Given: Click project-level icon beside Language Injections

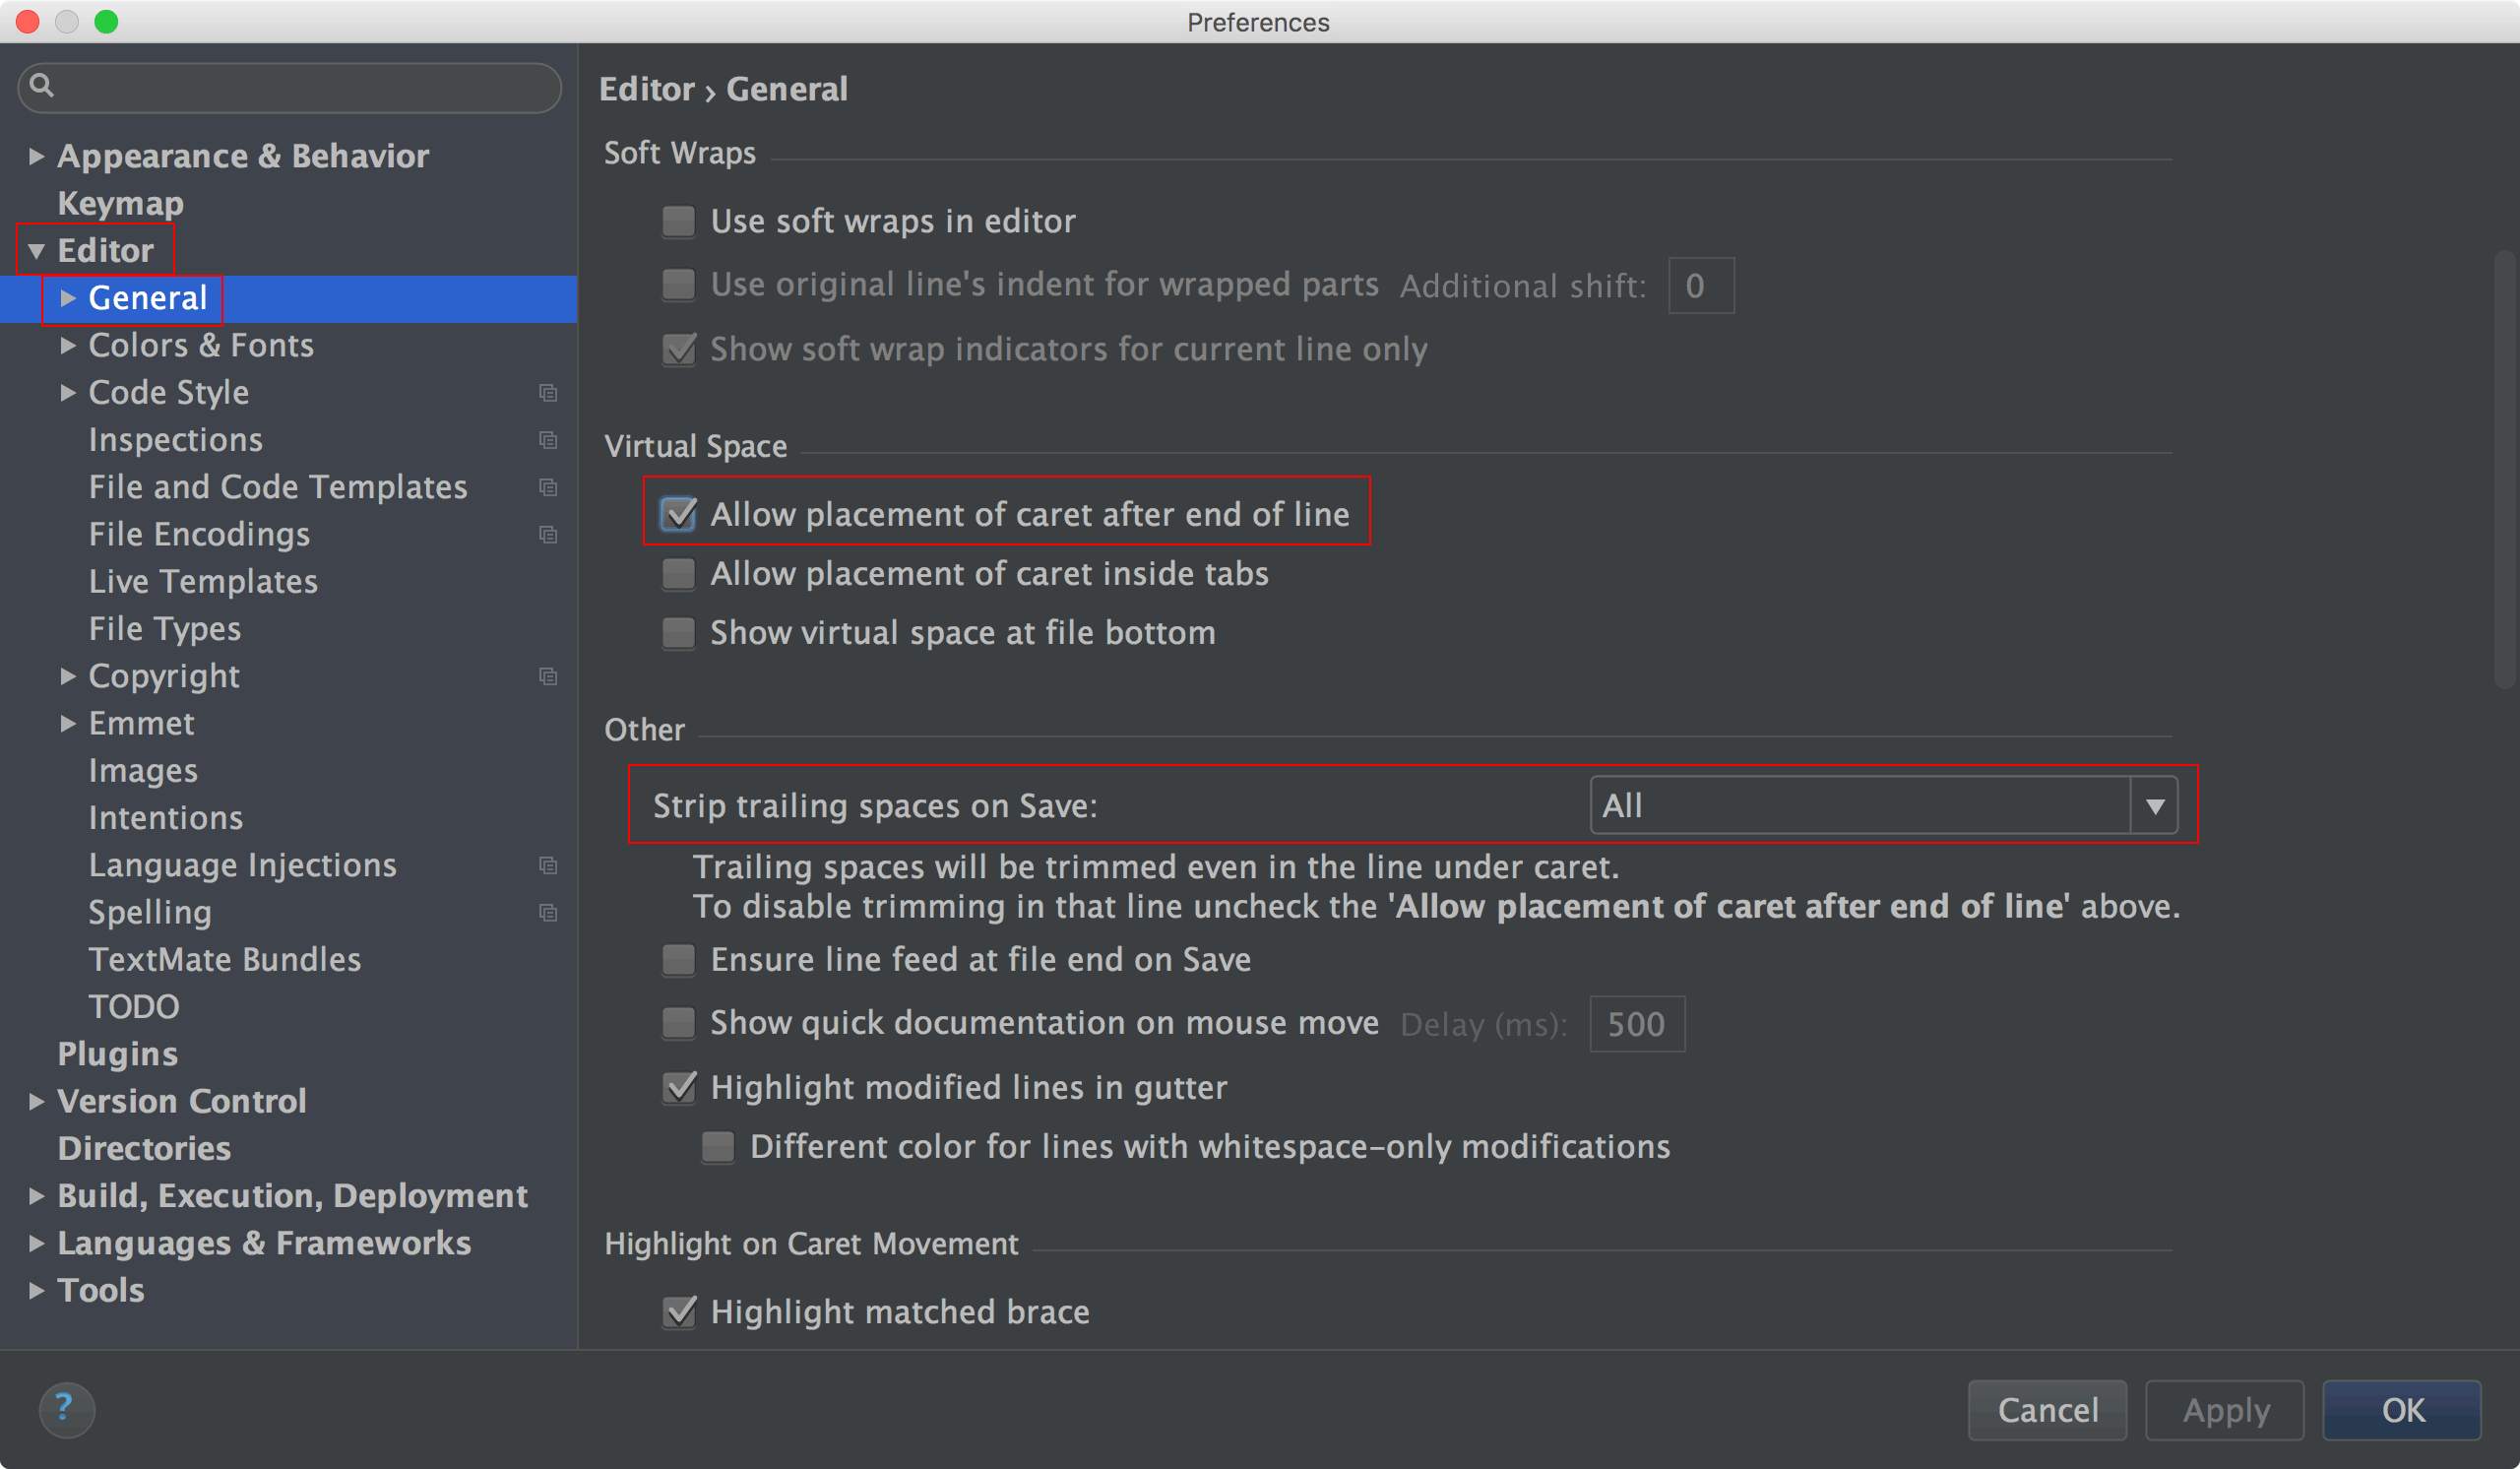Looking at the screenshot, I should pyautogui.click(x=548, y=865).
